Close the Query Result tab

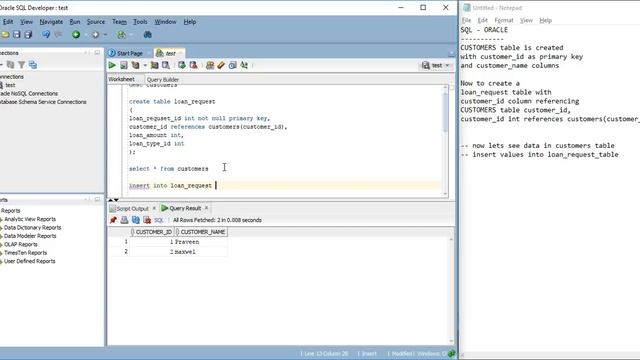pos(207,208)
